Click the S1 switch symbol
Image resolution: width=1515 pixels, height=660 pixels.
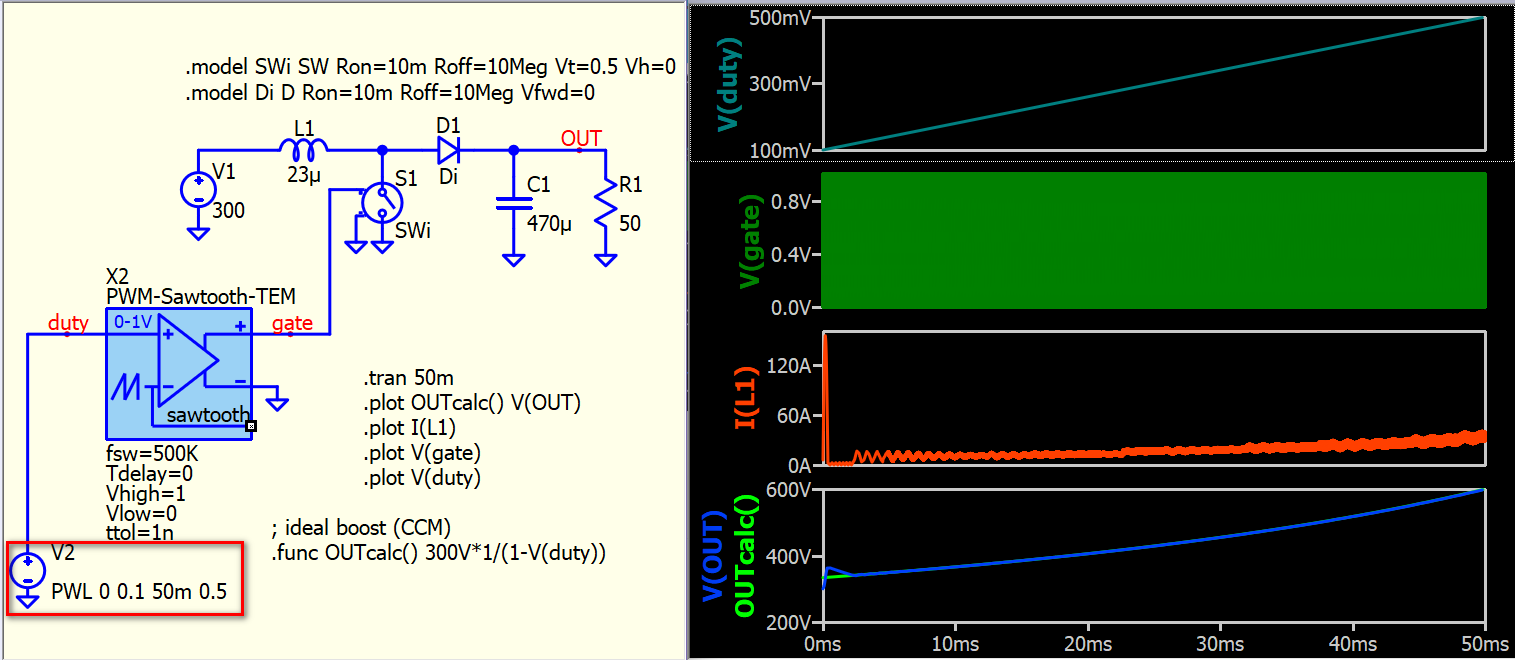(380, 201)
